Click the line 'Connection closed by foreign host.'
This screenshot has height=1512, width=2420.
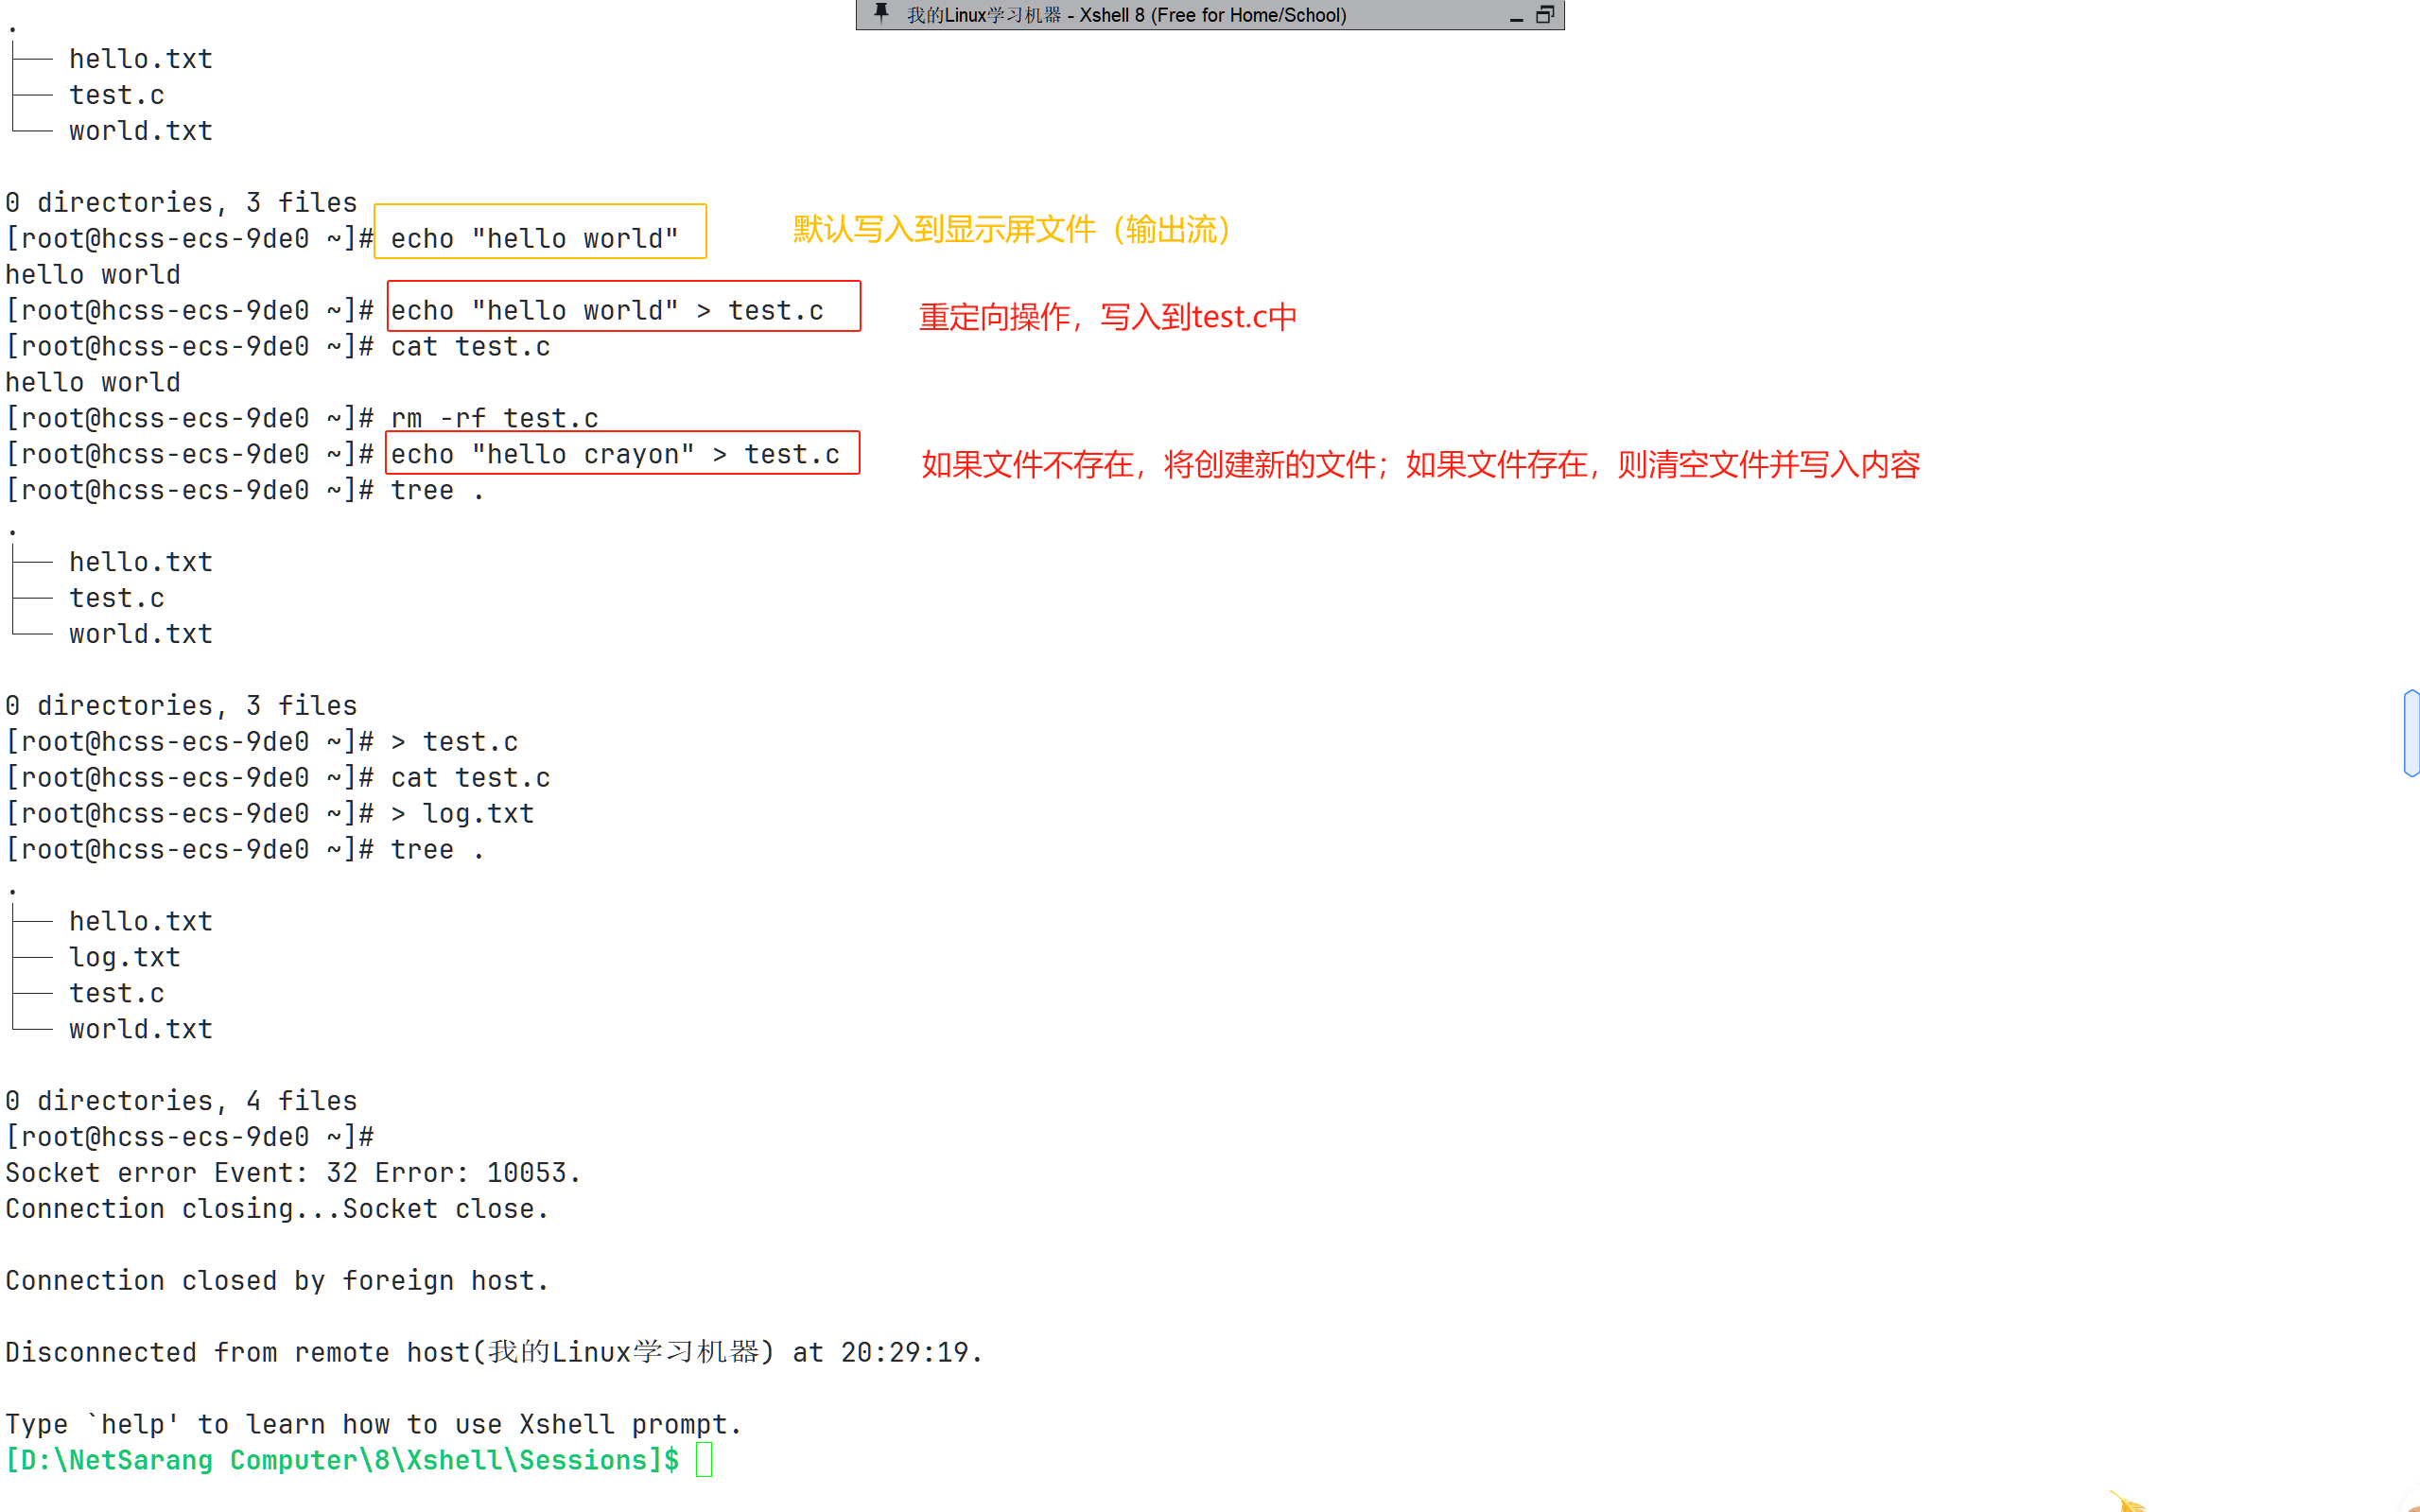pyautogui.click(x=277, y=1280)
